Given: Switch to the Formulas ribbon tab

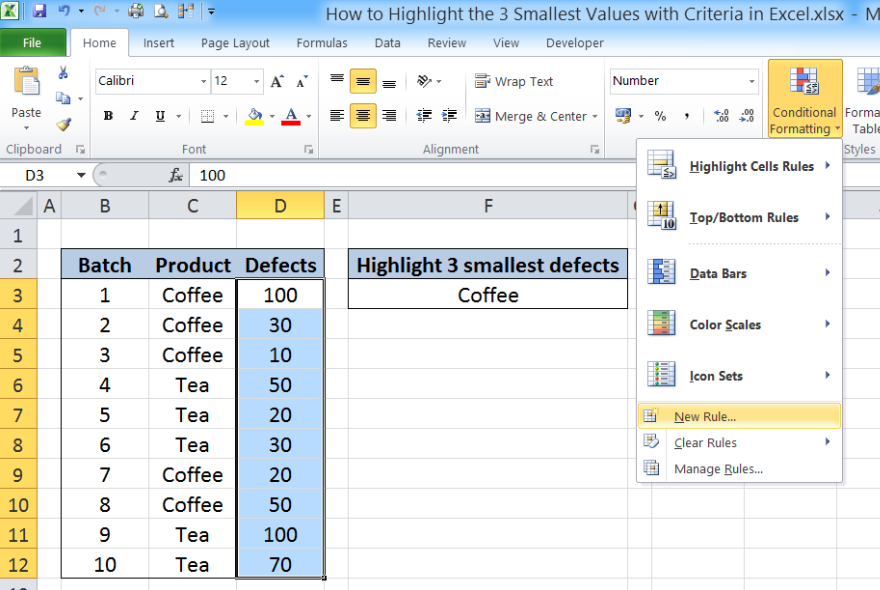Looking at the screenshot, I should click(x=321, y=43).
